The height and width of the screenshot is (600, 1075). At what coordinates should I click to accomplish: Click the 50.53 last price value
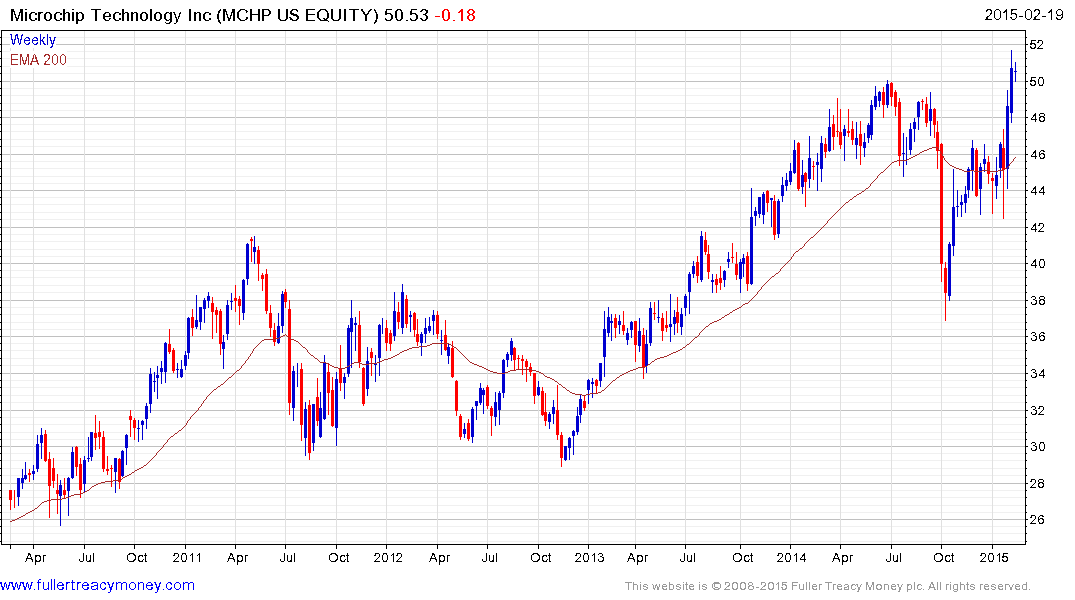(386, 15)
